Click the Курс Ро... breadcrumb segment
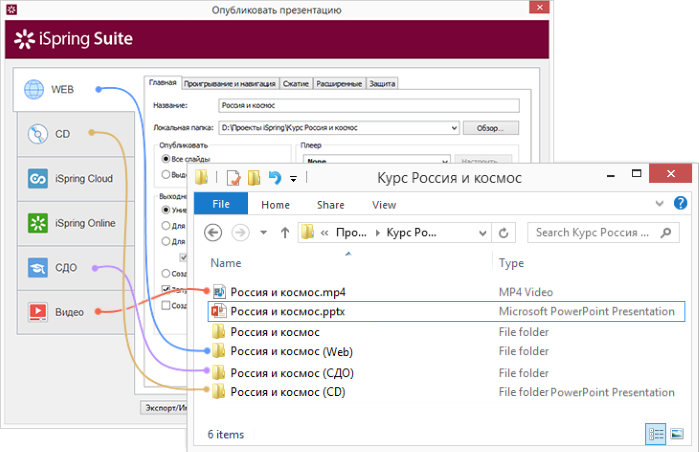Screen dimensions: 699x452 click(x=411, y=233)
